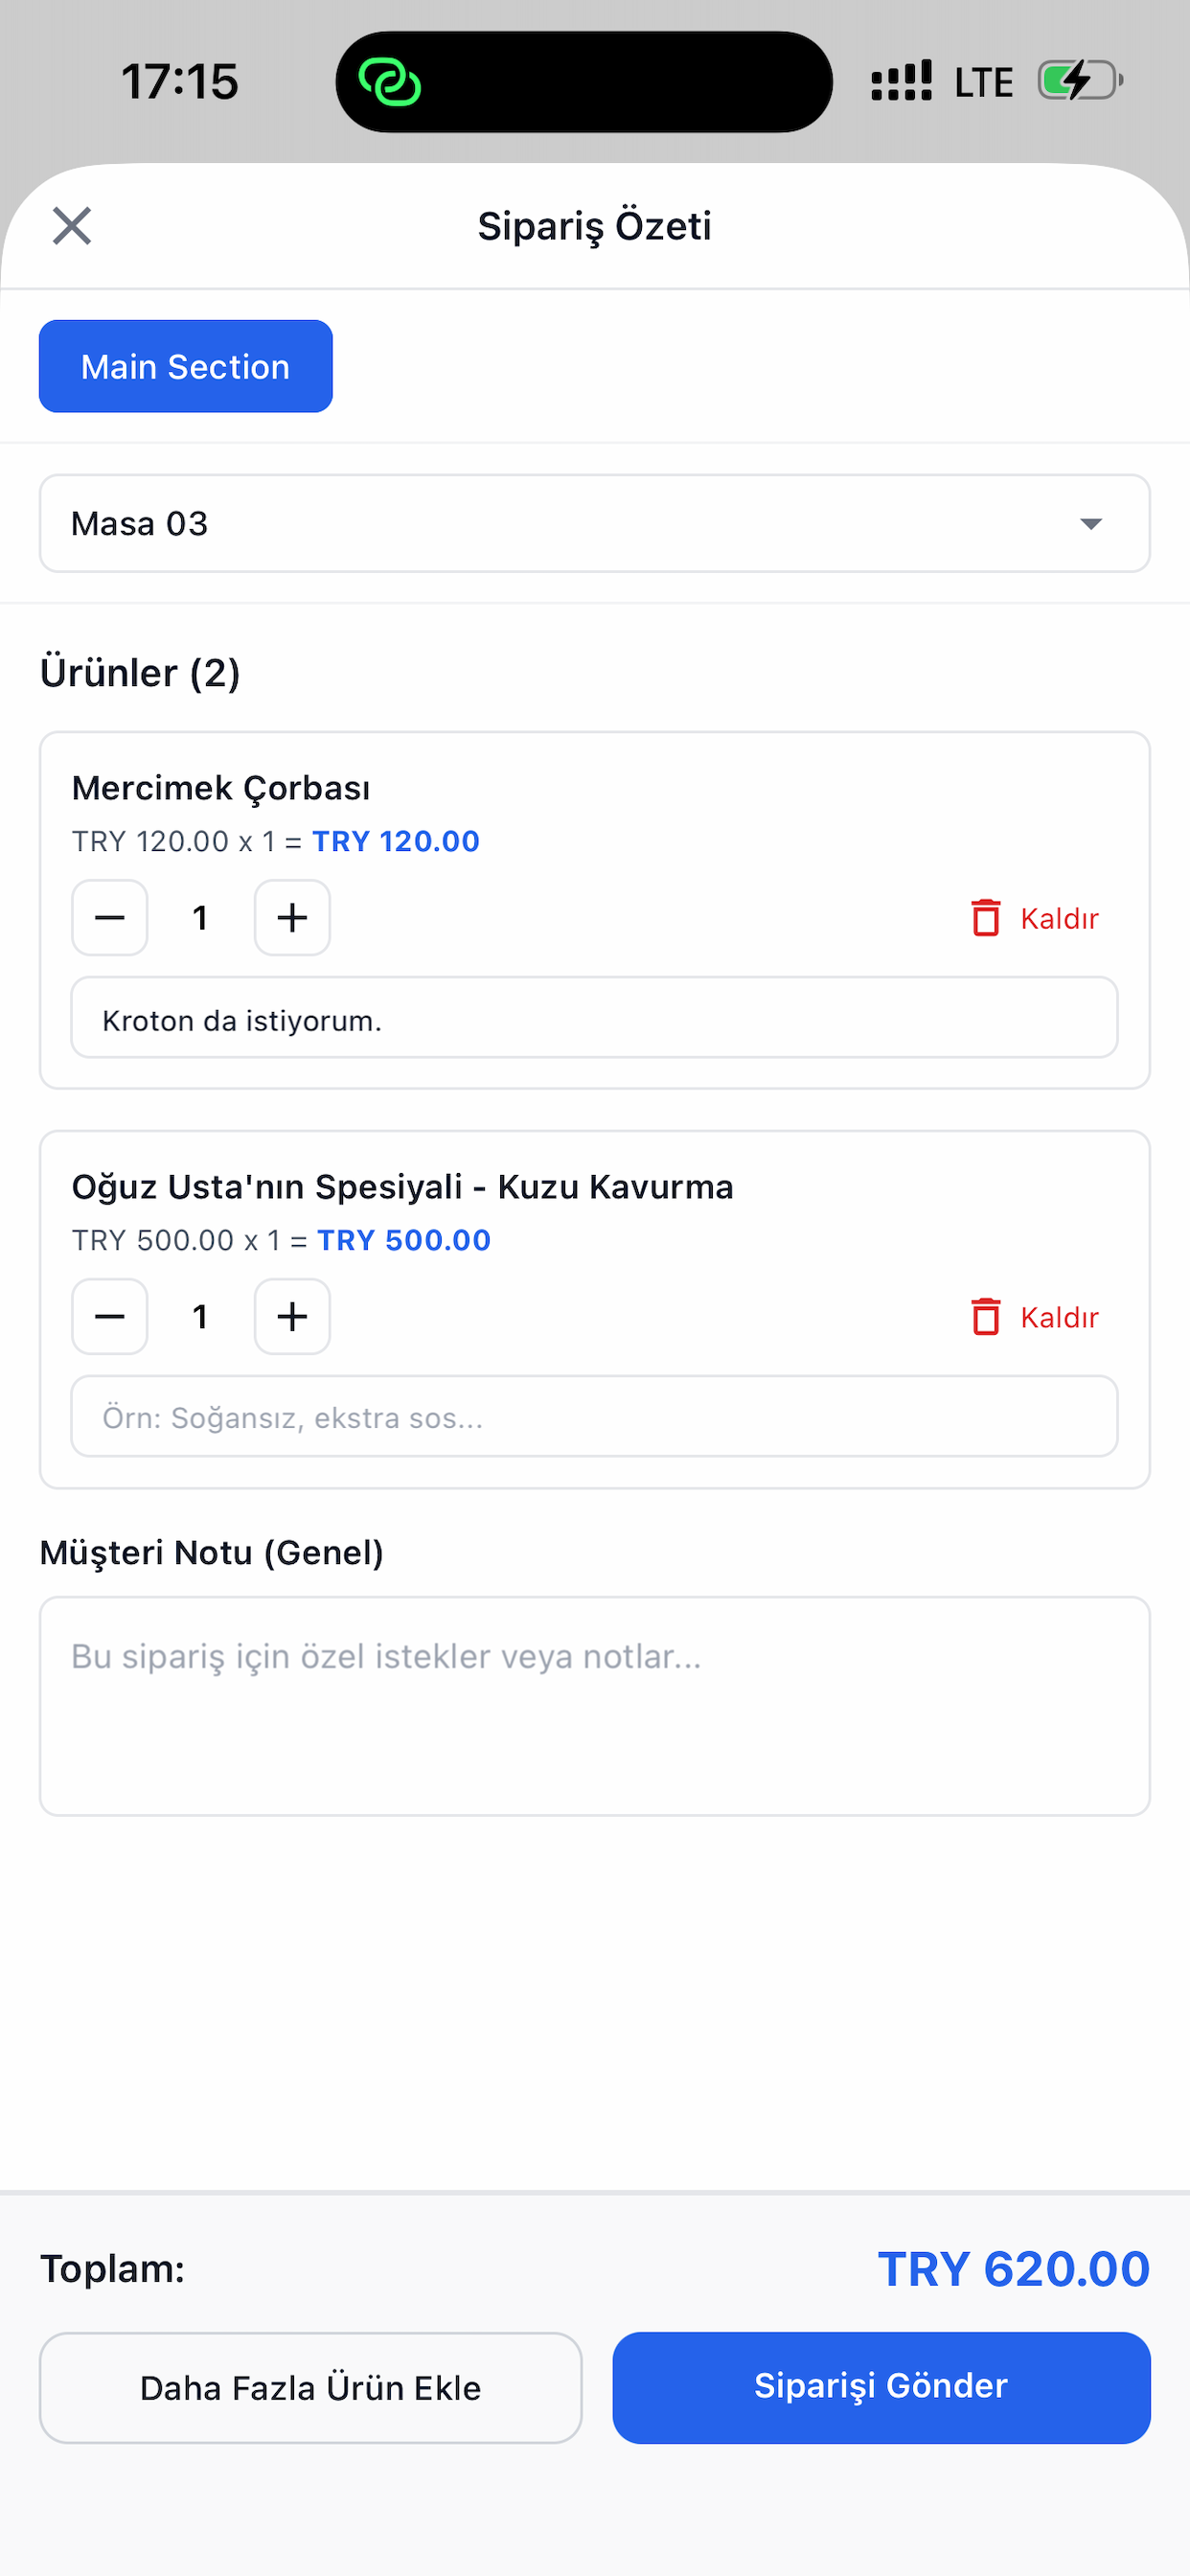Increase Mercimek Çorbası quantity with plus icon

pyautogui.click(x=292, y=917)
